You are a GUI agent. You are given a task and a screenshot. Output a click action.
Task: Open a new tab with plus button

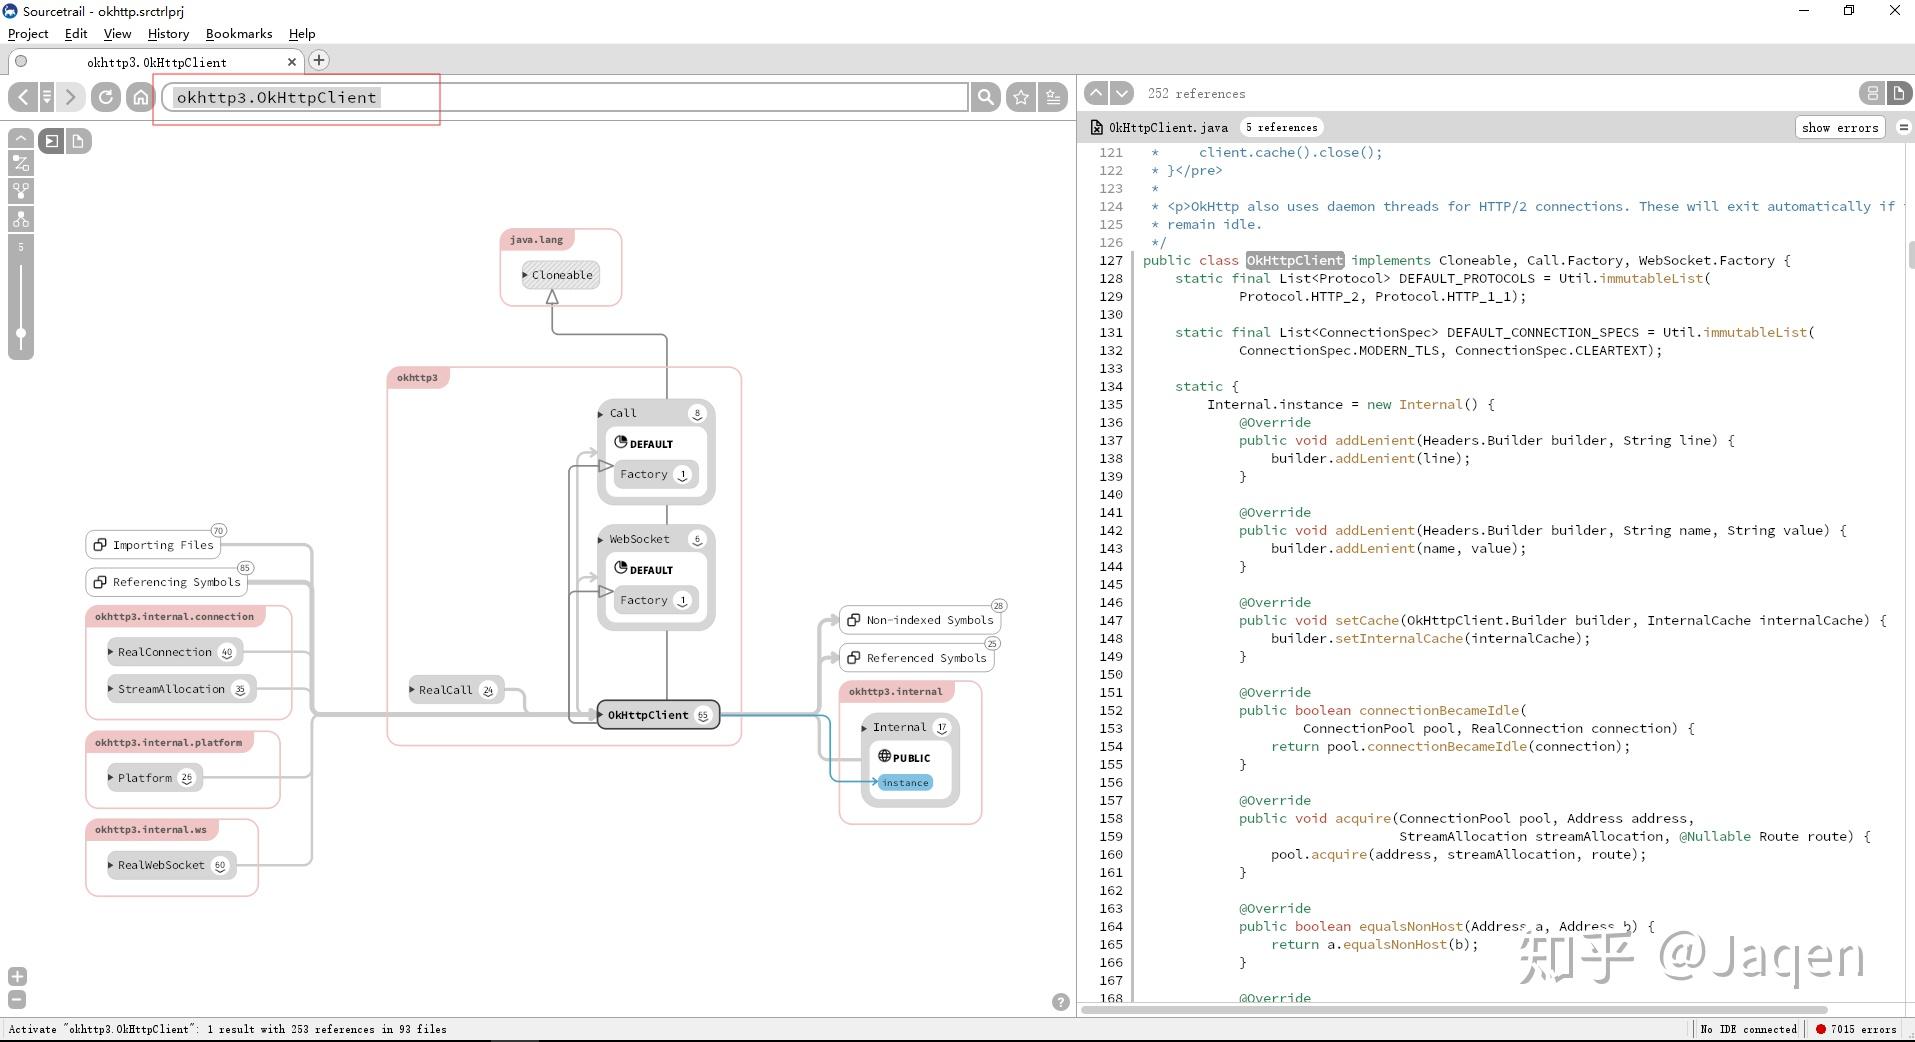[x=319, y=61]
